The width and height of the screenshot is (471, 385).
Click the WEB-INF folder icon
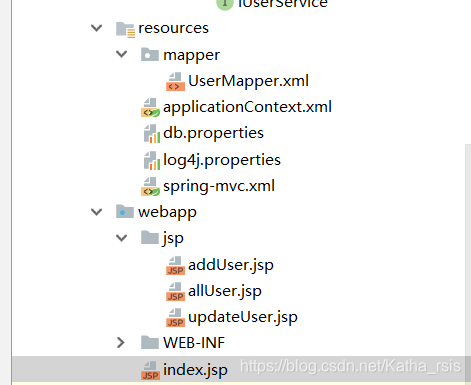[150, 342]
